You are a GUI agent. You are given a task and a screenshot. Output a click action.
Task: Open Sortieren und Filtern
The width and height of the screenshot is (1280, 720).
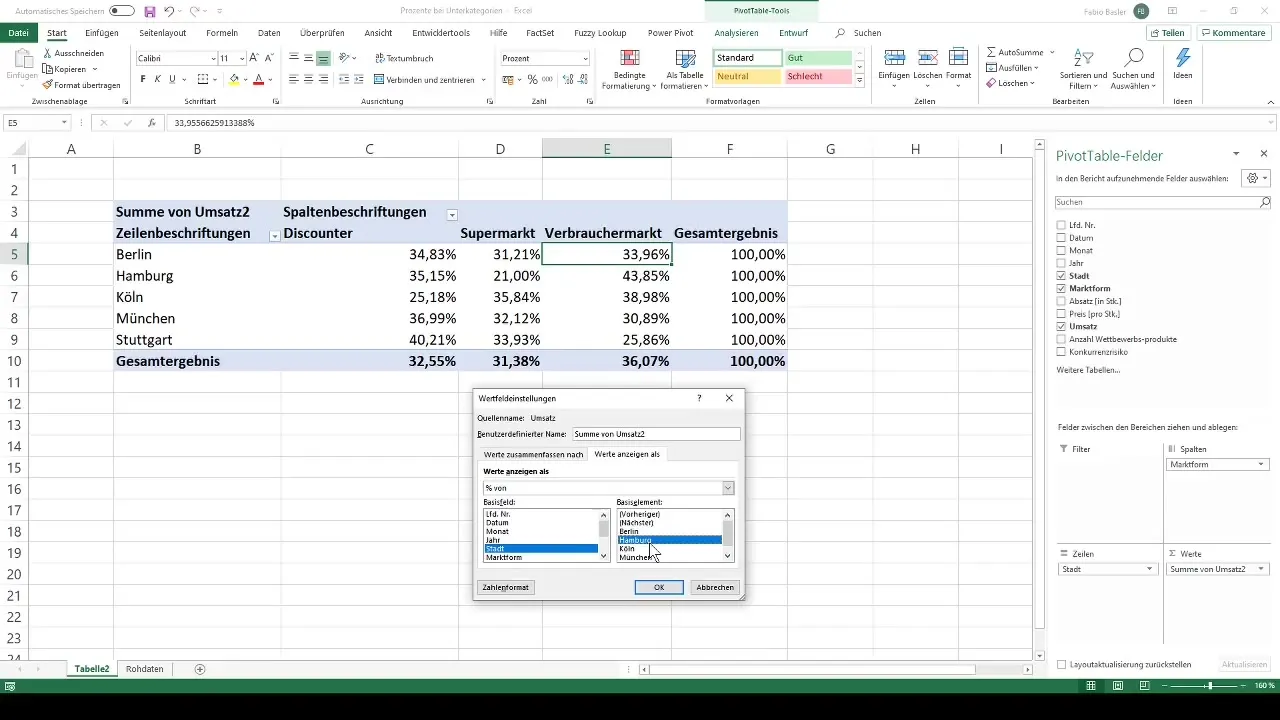pos(1082,68)
